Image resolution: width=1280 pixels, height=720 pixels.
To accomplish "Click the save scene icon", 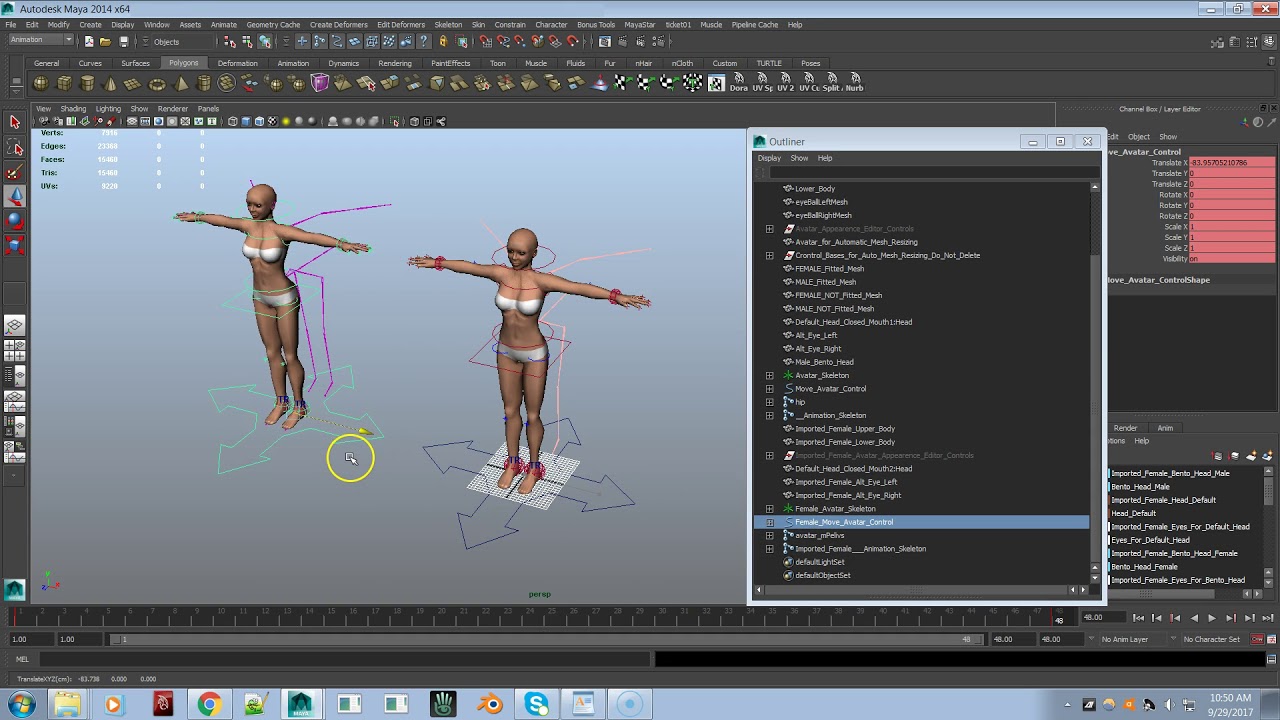I will [124, 41].
